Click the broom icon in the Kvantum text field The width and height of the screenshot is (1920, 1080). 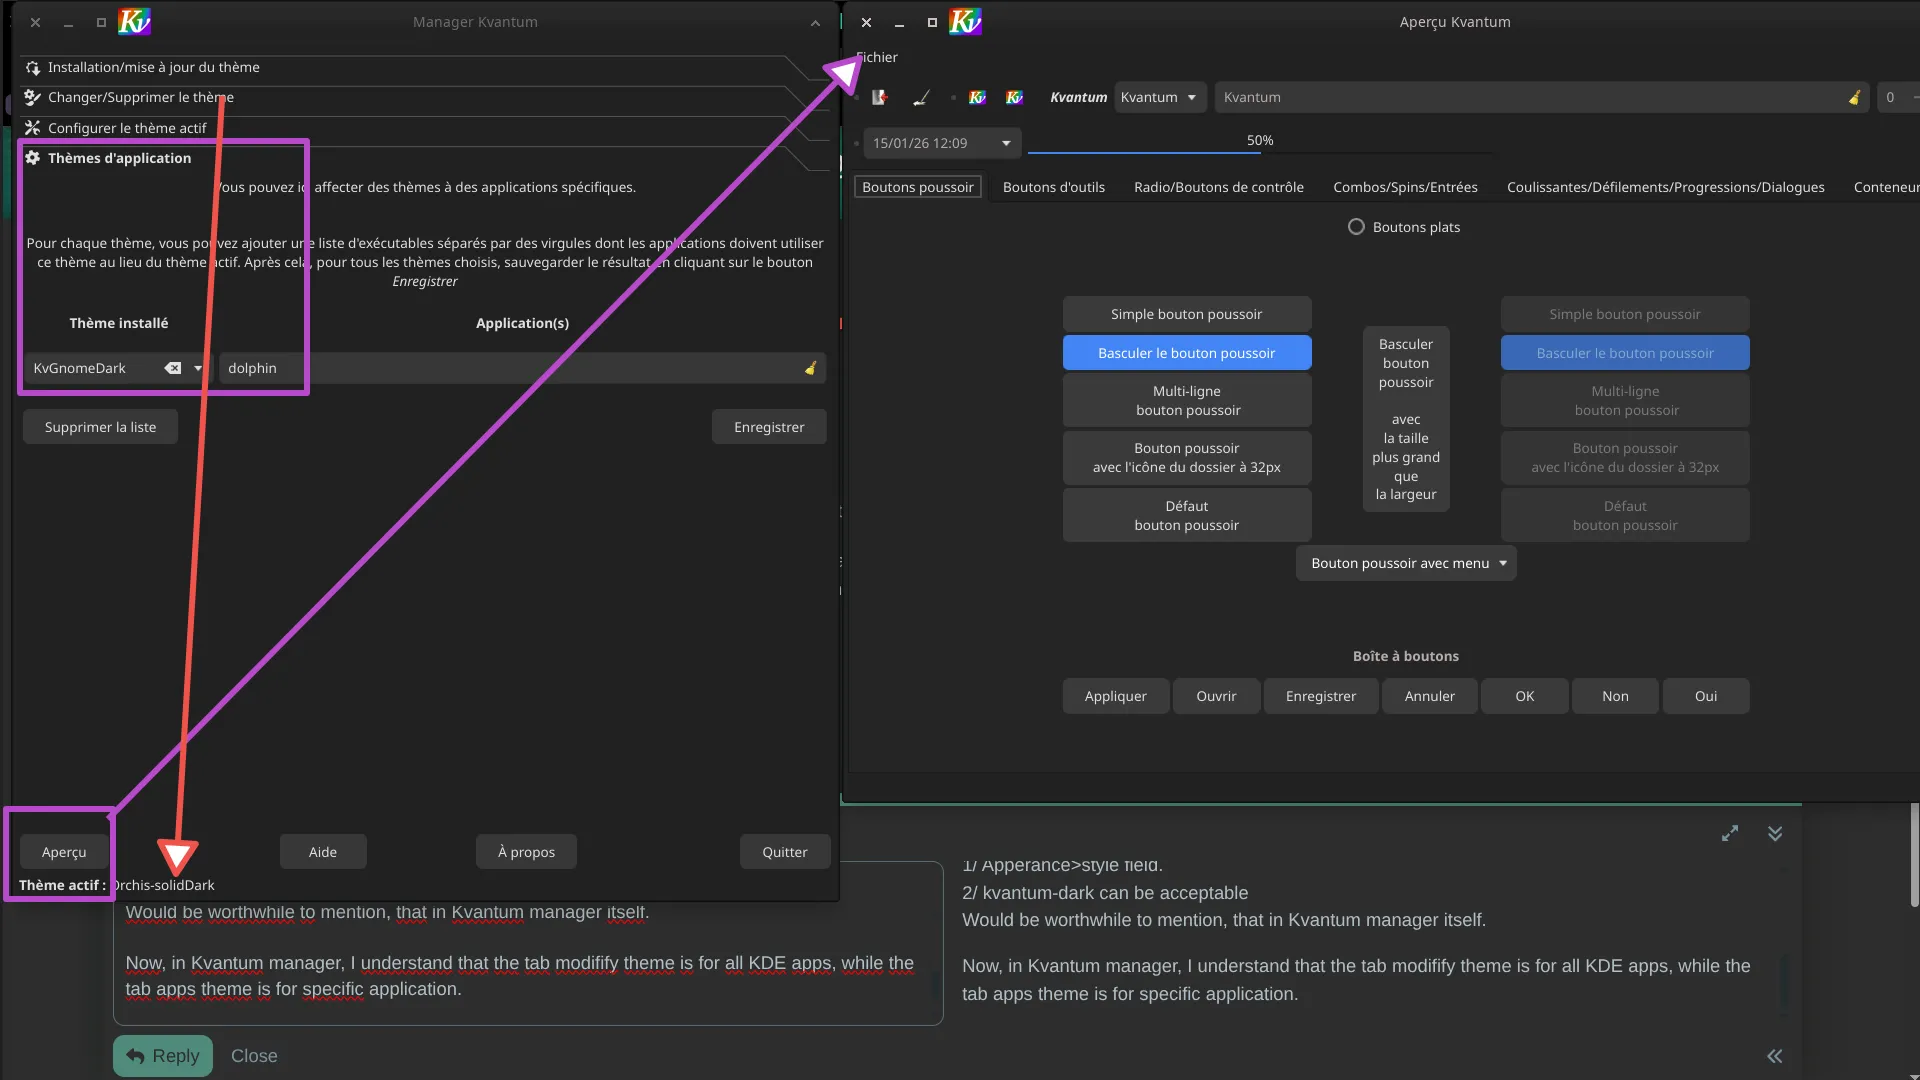tap(1854, 97)
